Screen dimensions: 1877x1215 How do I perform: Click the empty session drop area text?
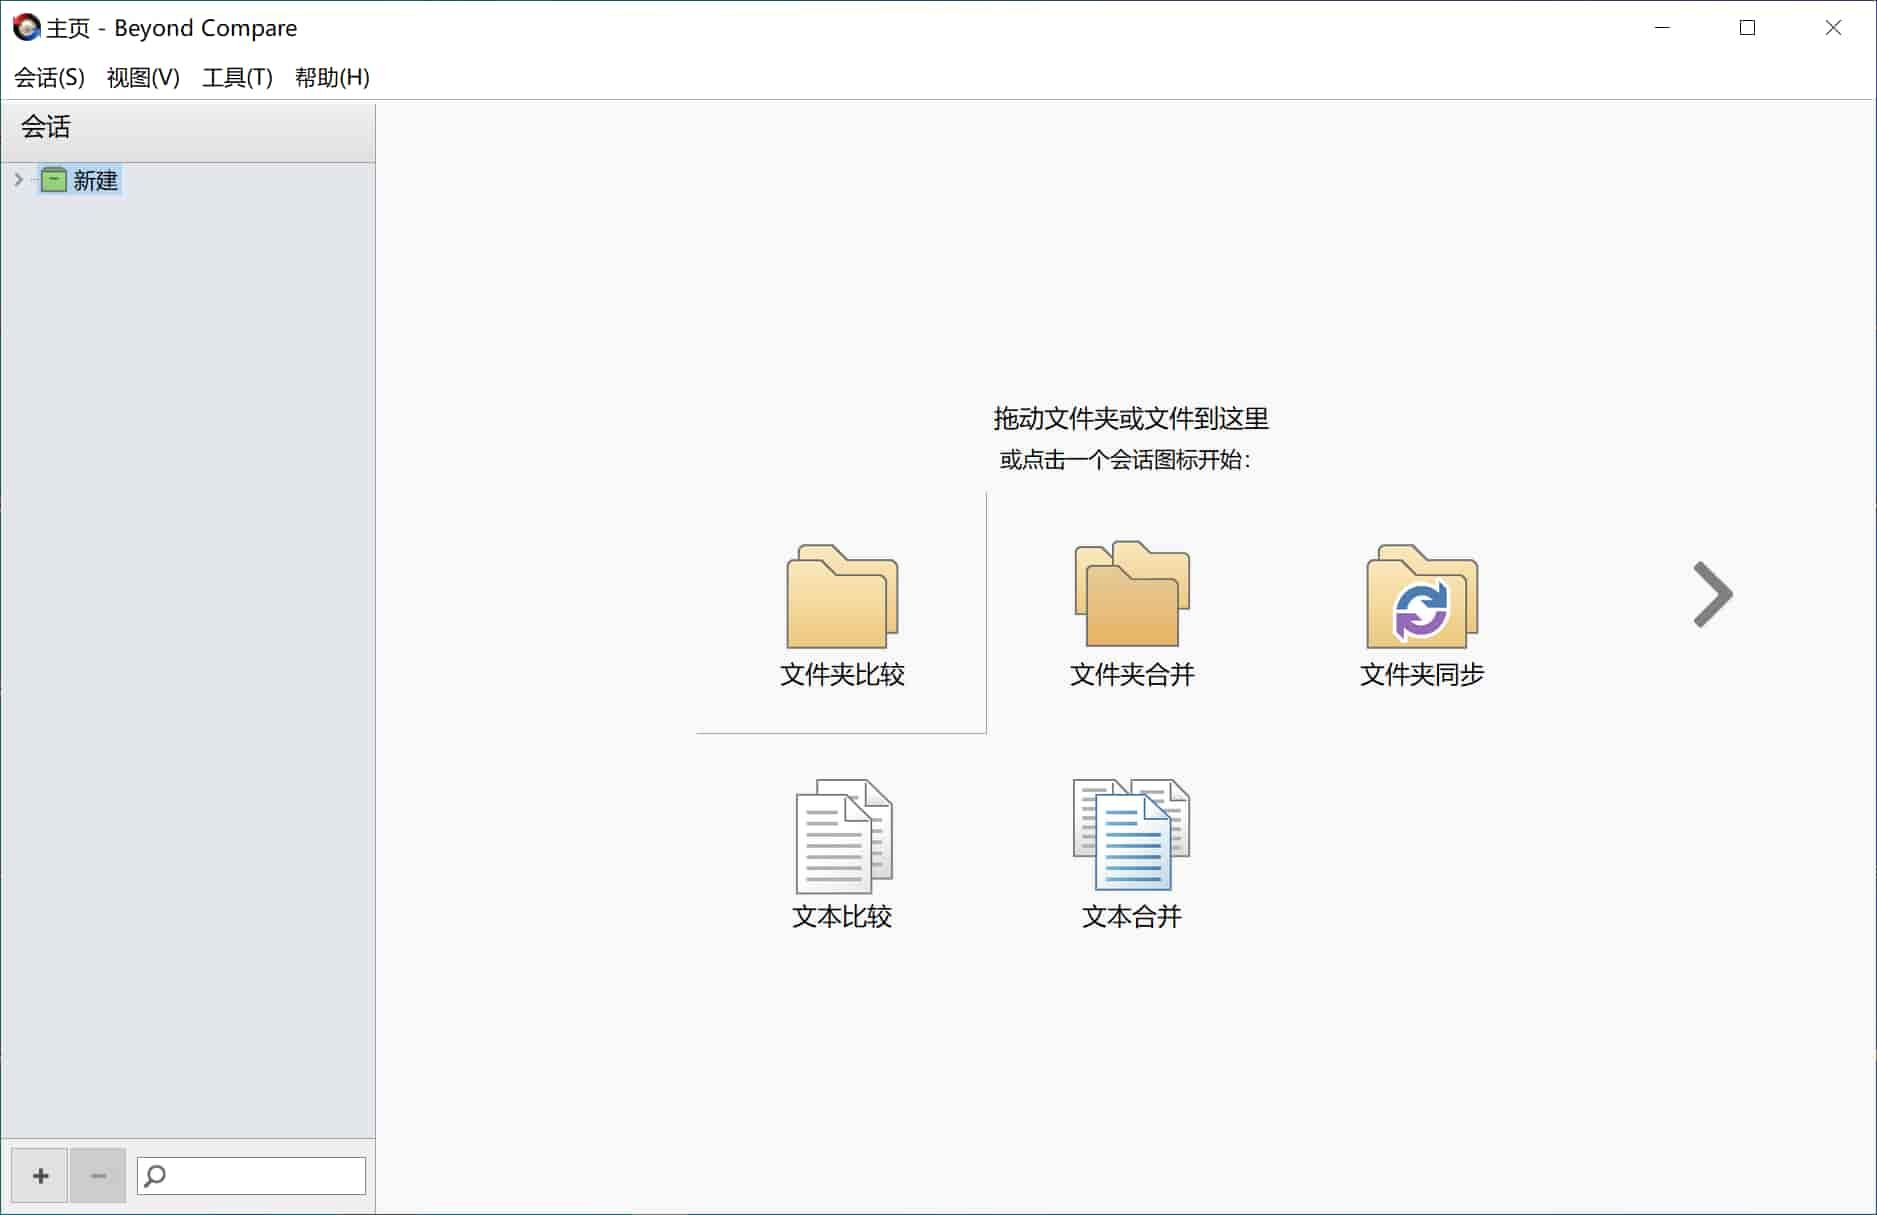(1130, 418)
